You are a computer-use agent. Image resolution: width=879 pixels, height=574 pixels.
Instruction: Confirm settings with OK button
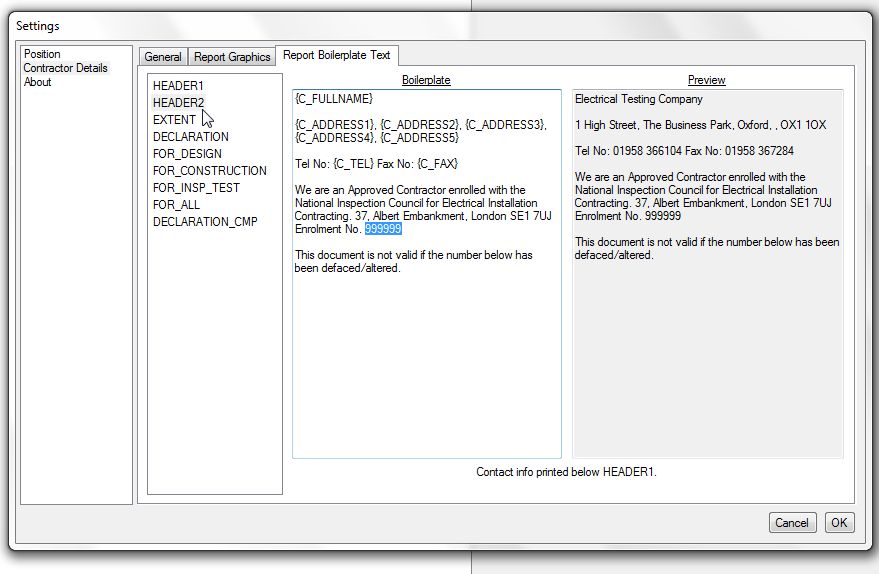click(839, 522)
